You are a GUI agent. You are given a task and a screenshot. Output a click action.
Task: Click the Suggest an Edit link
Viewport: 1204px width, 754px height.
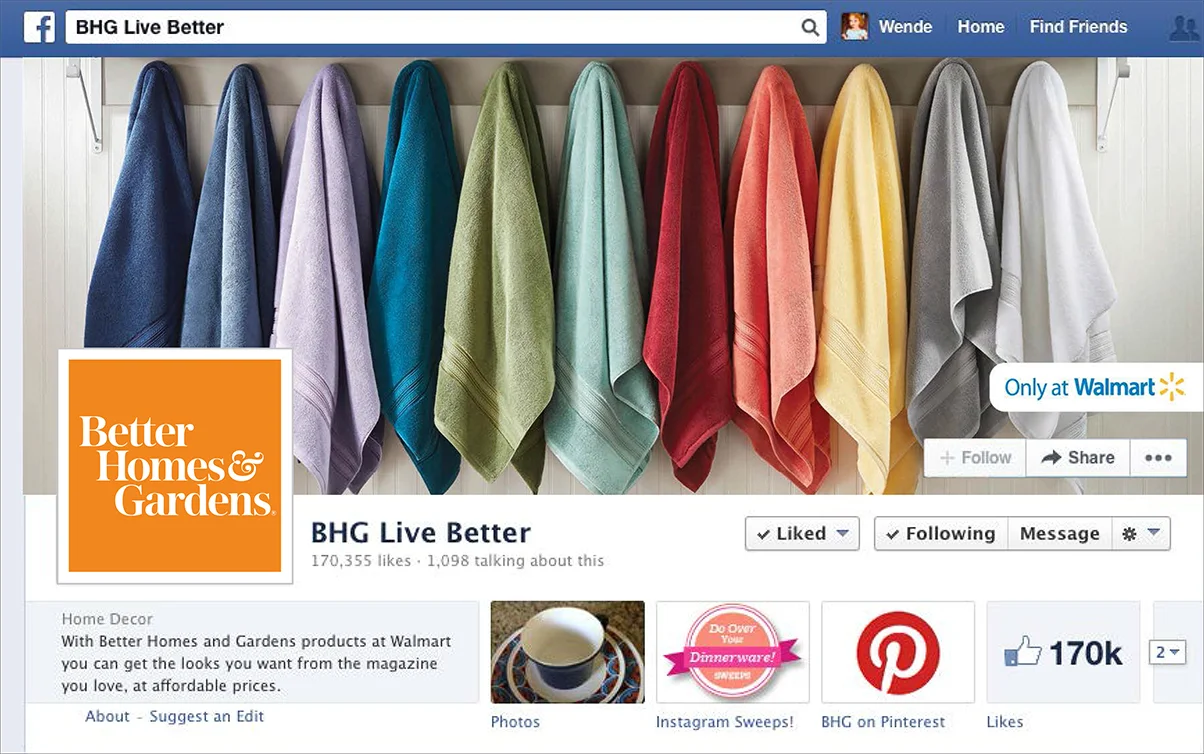[207, 716]
